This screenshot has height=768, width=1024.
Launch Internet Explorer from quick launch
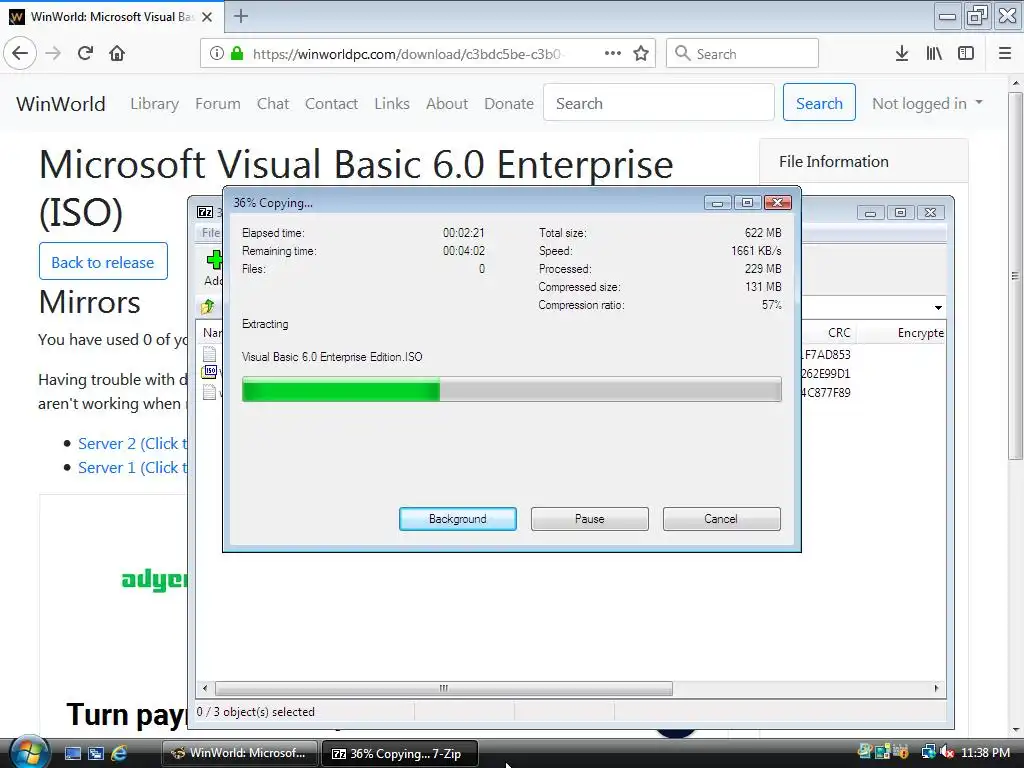[119, 753]
